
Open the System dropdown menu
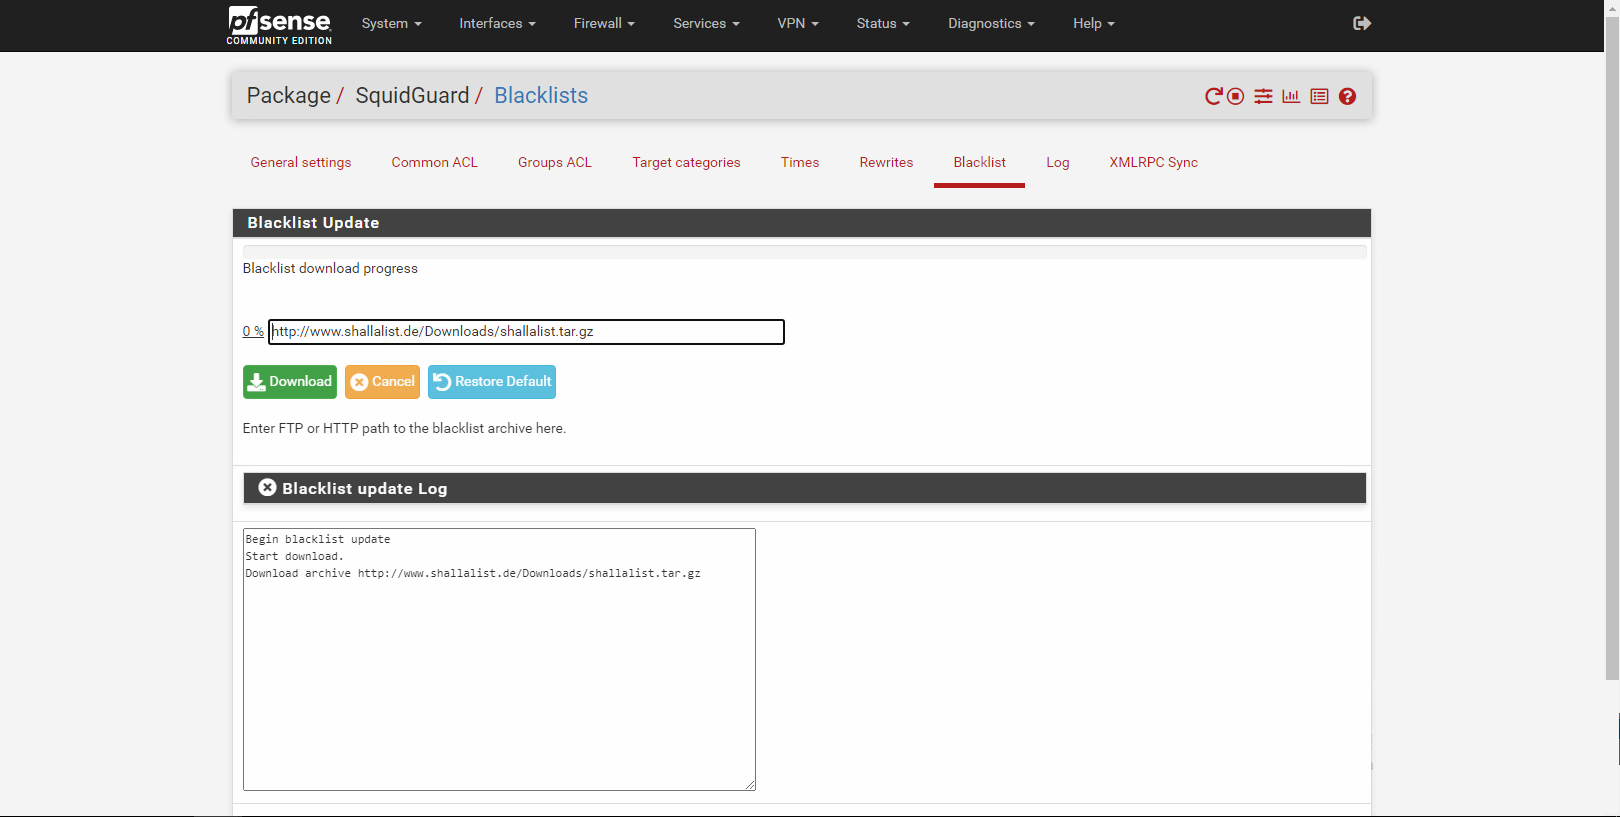[391, 23]
